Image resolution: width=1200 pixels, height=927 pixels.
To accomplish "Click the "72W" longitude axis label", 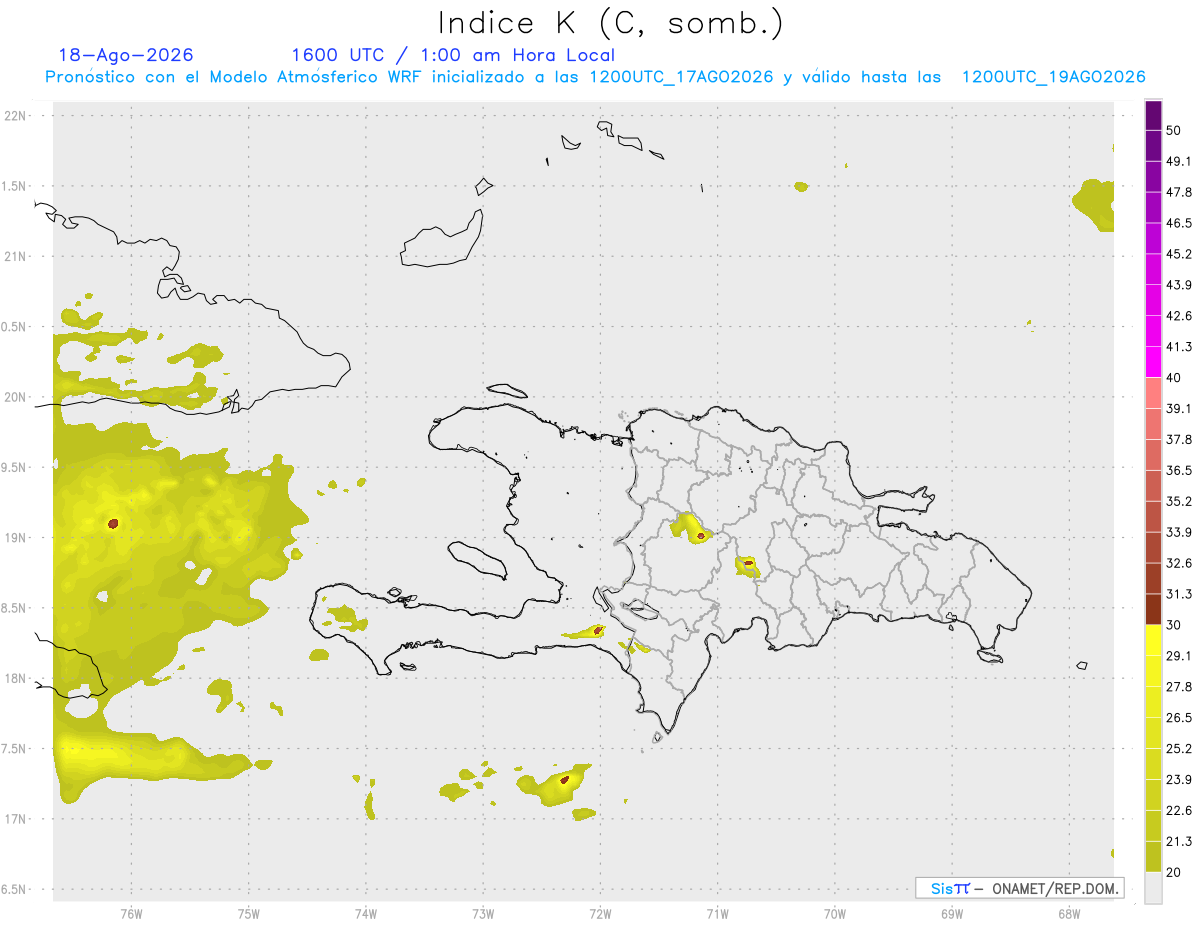I will (x=600, y=914).
